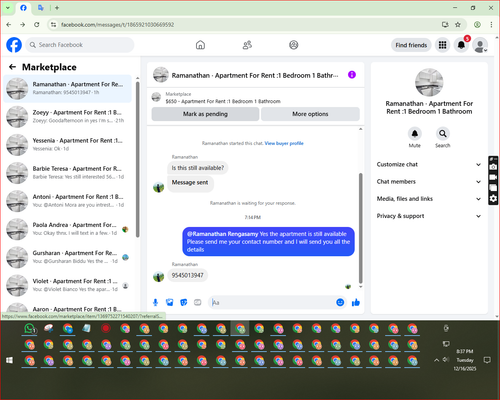Open the Friends icon in top navigation
Screen dimensions: 500x400
tap(247, 45)
